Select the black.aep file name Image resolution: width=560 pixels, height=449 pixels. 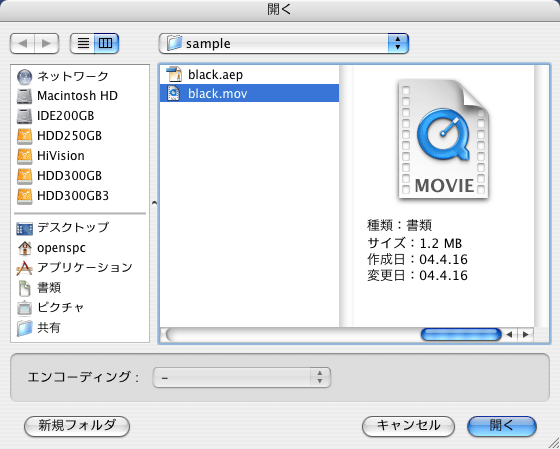(215, 75)
